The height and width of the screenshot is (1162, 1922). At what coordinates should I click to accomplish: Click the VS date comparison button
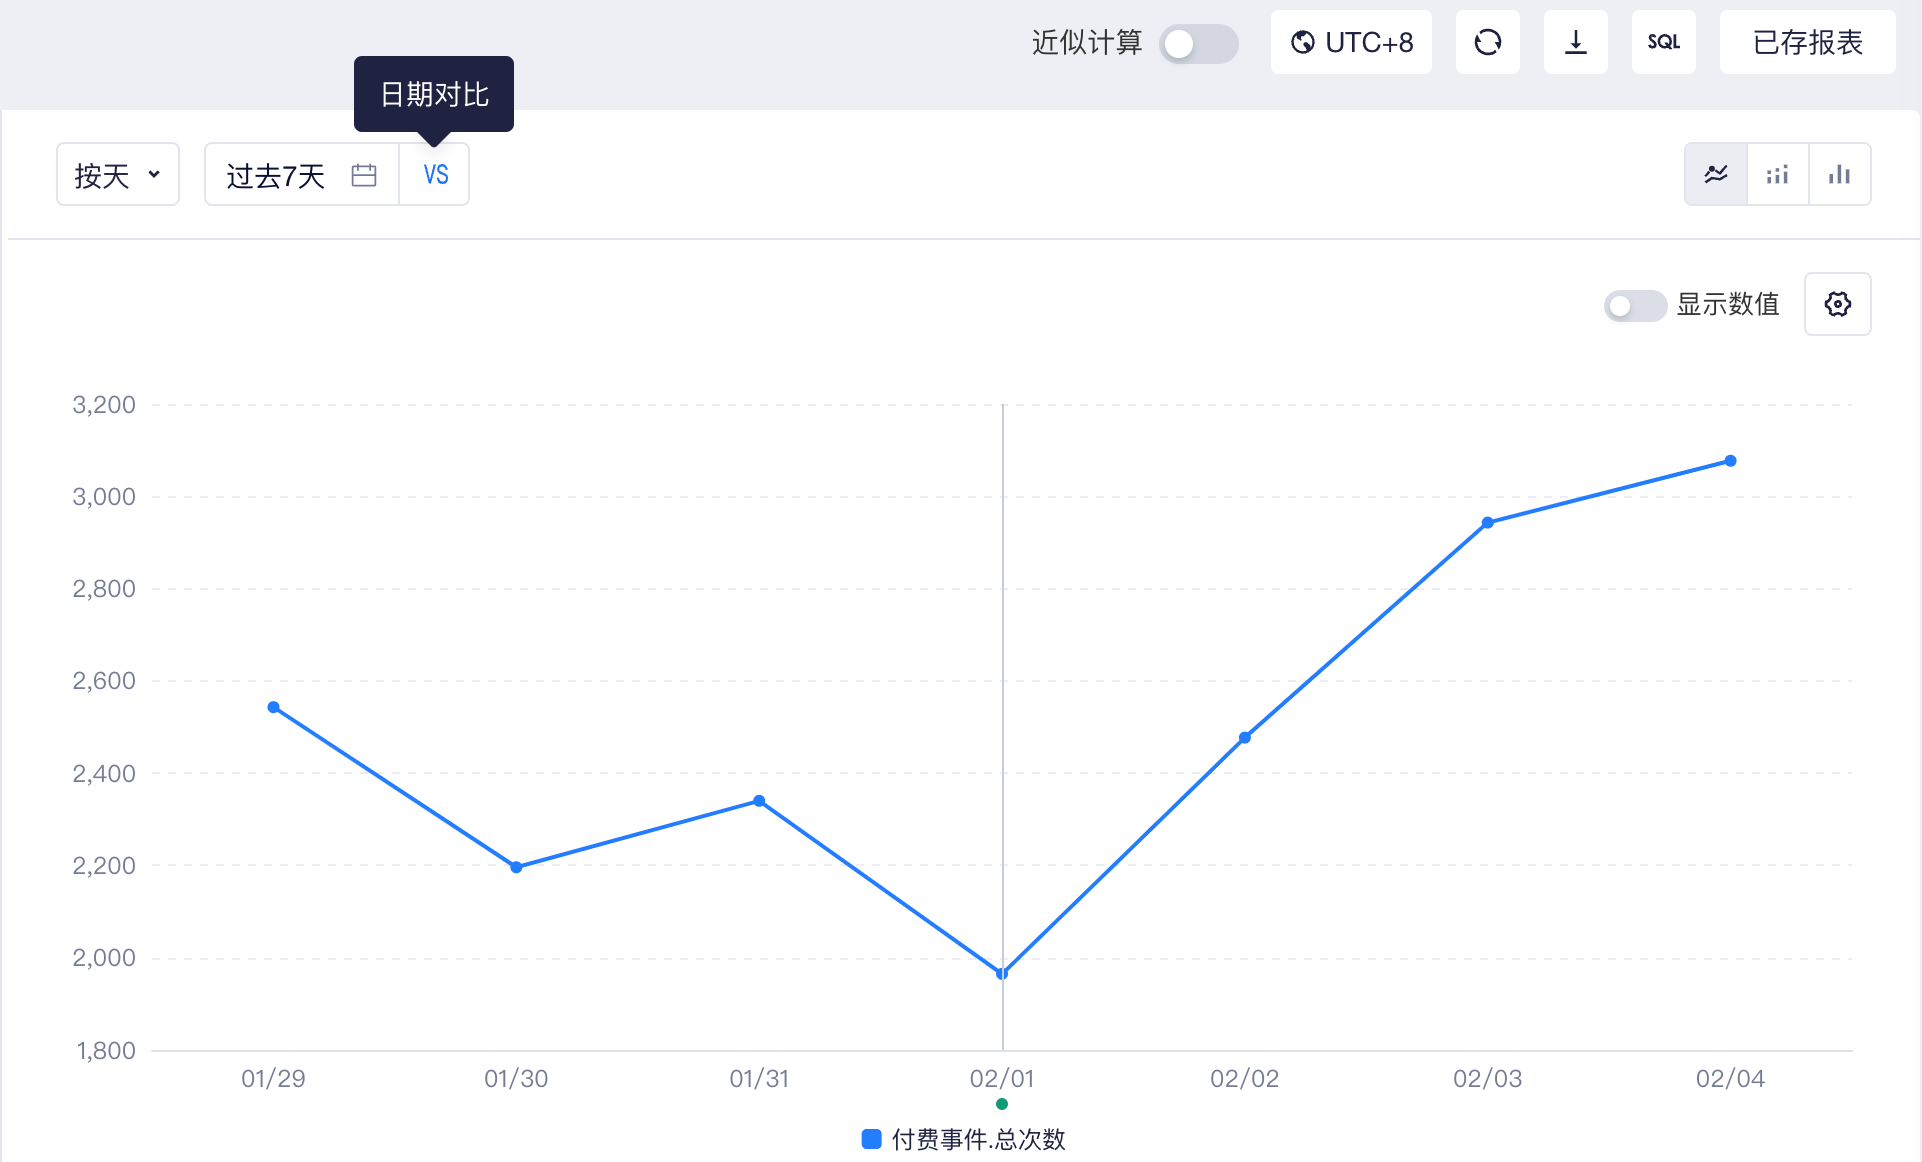coord(435,174)
